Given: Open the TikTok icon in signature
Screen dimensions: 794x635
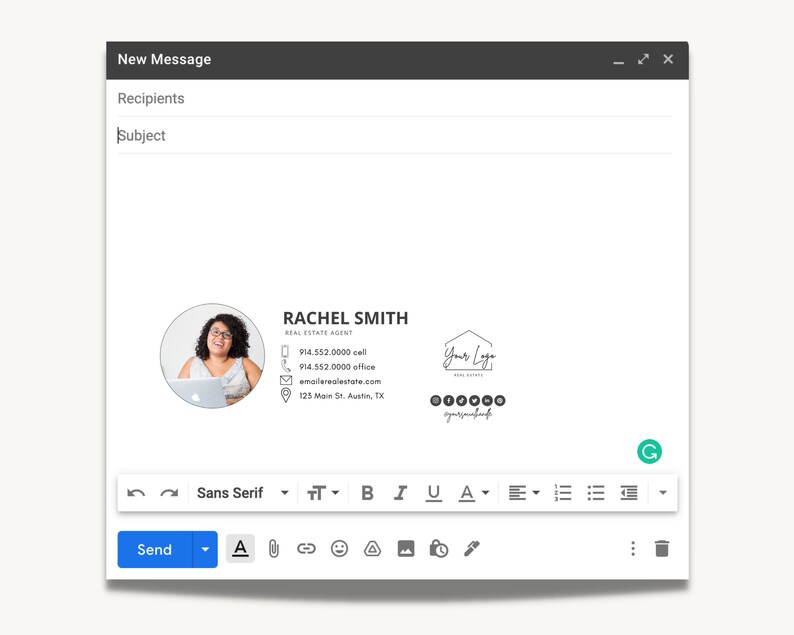Looking at the screenshot, I should (461, 401).
